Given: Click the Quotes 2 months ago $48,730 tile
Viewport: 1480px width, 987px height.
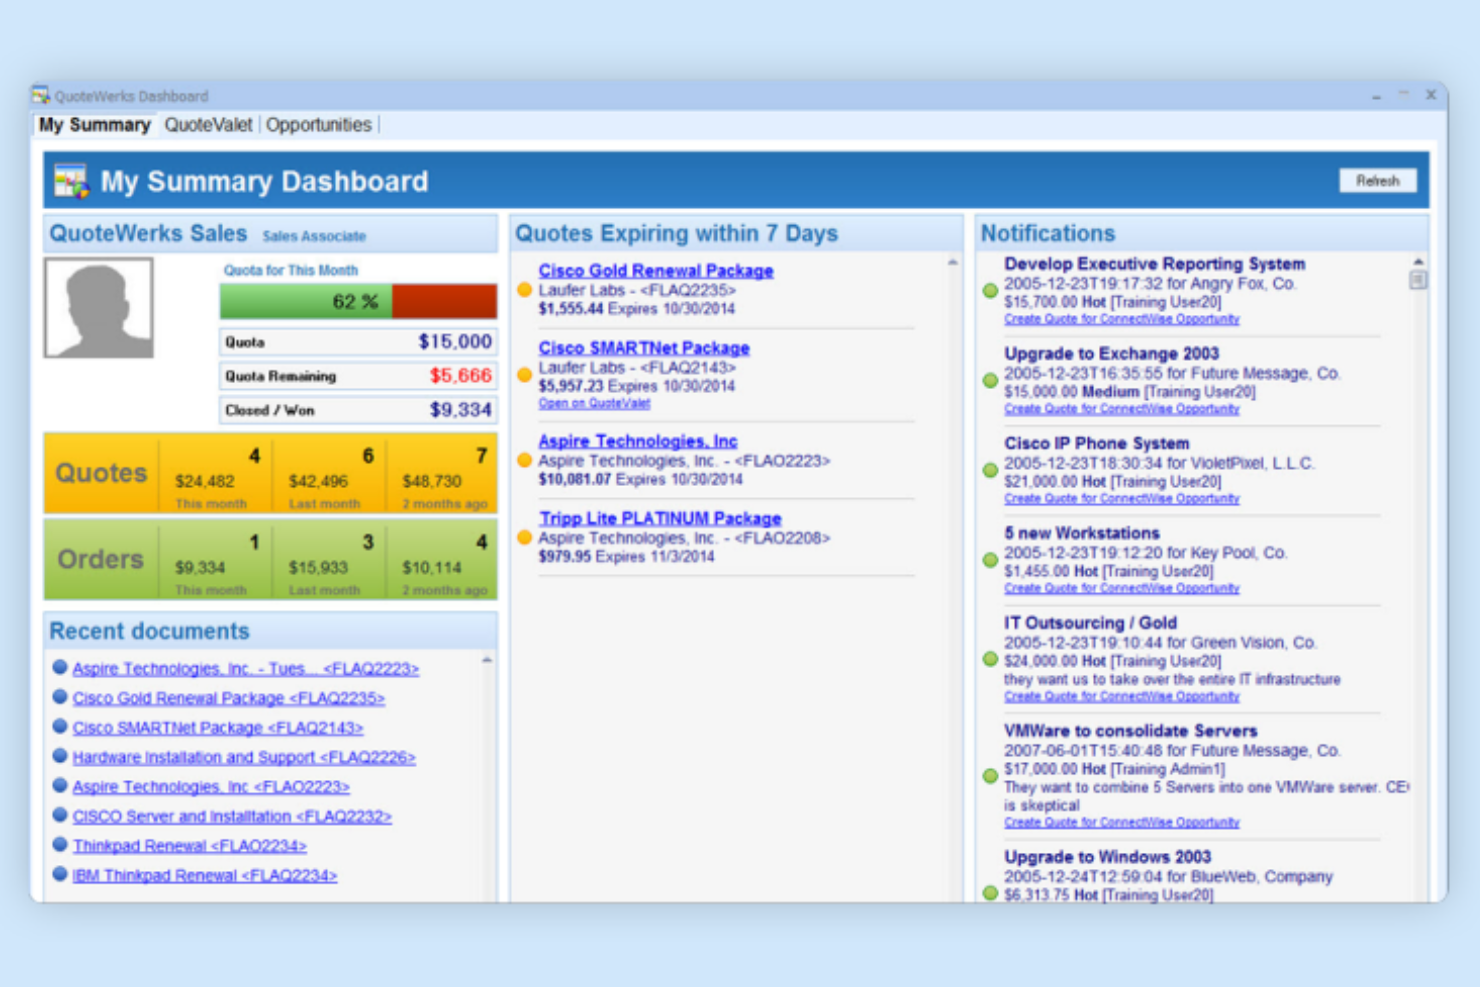Looking at the screenshot, I should click(441, 475).
